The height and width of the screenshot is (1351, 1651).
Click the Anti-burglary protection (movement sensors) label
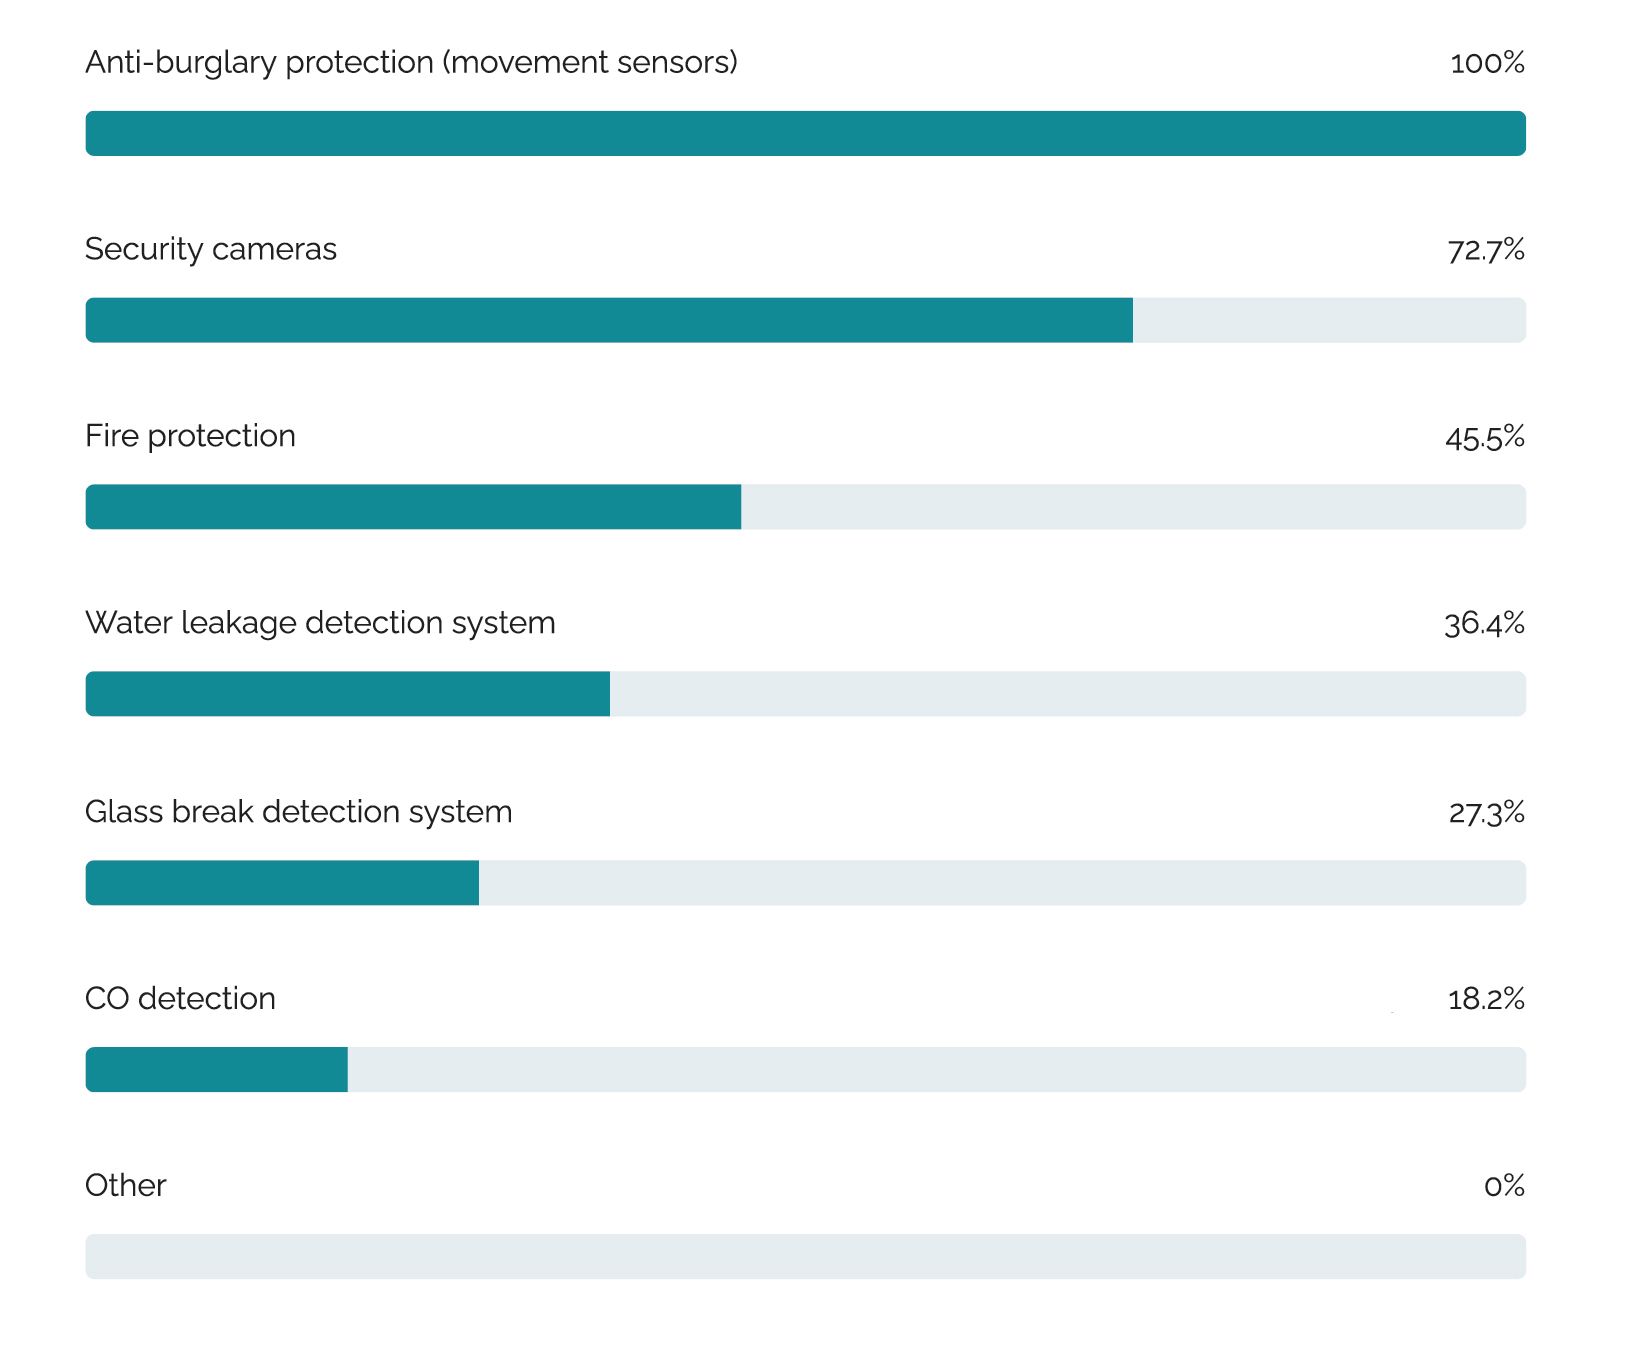(x=411, y=63)
